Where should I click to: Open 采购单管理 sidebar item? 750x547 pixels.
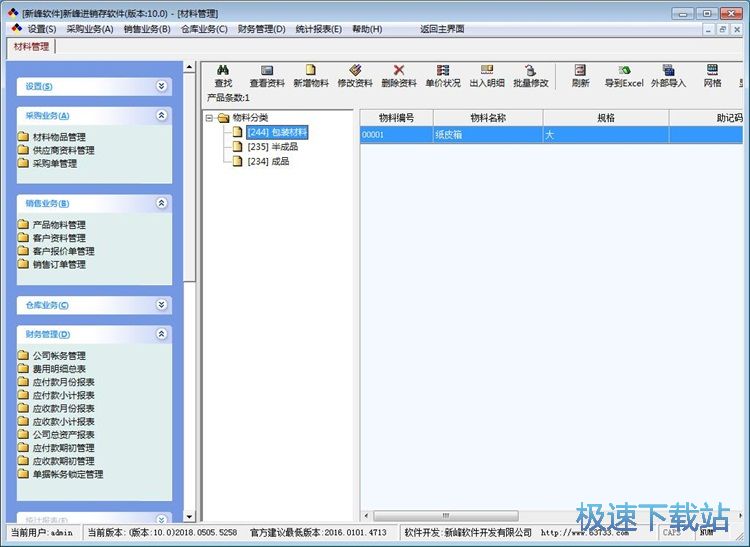coord(48,164)
